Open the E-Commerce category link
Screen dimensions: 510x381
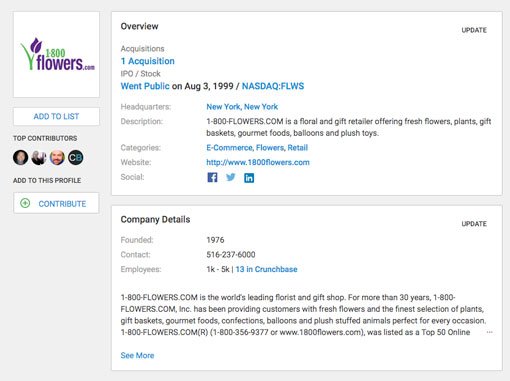point(229,147)
